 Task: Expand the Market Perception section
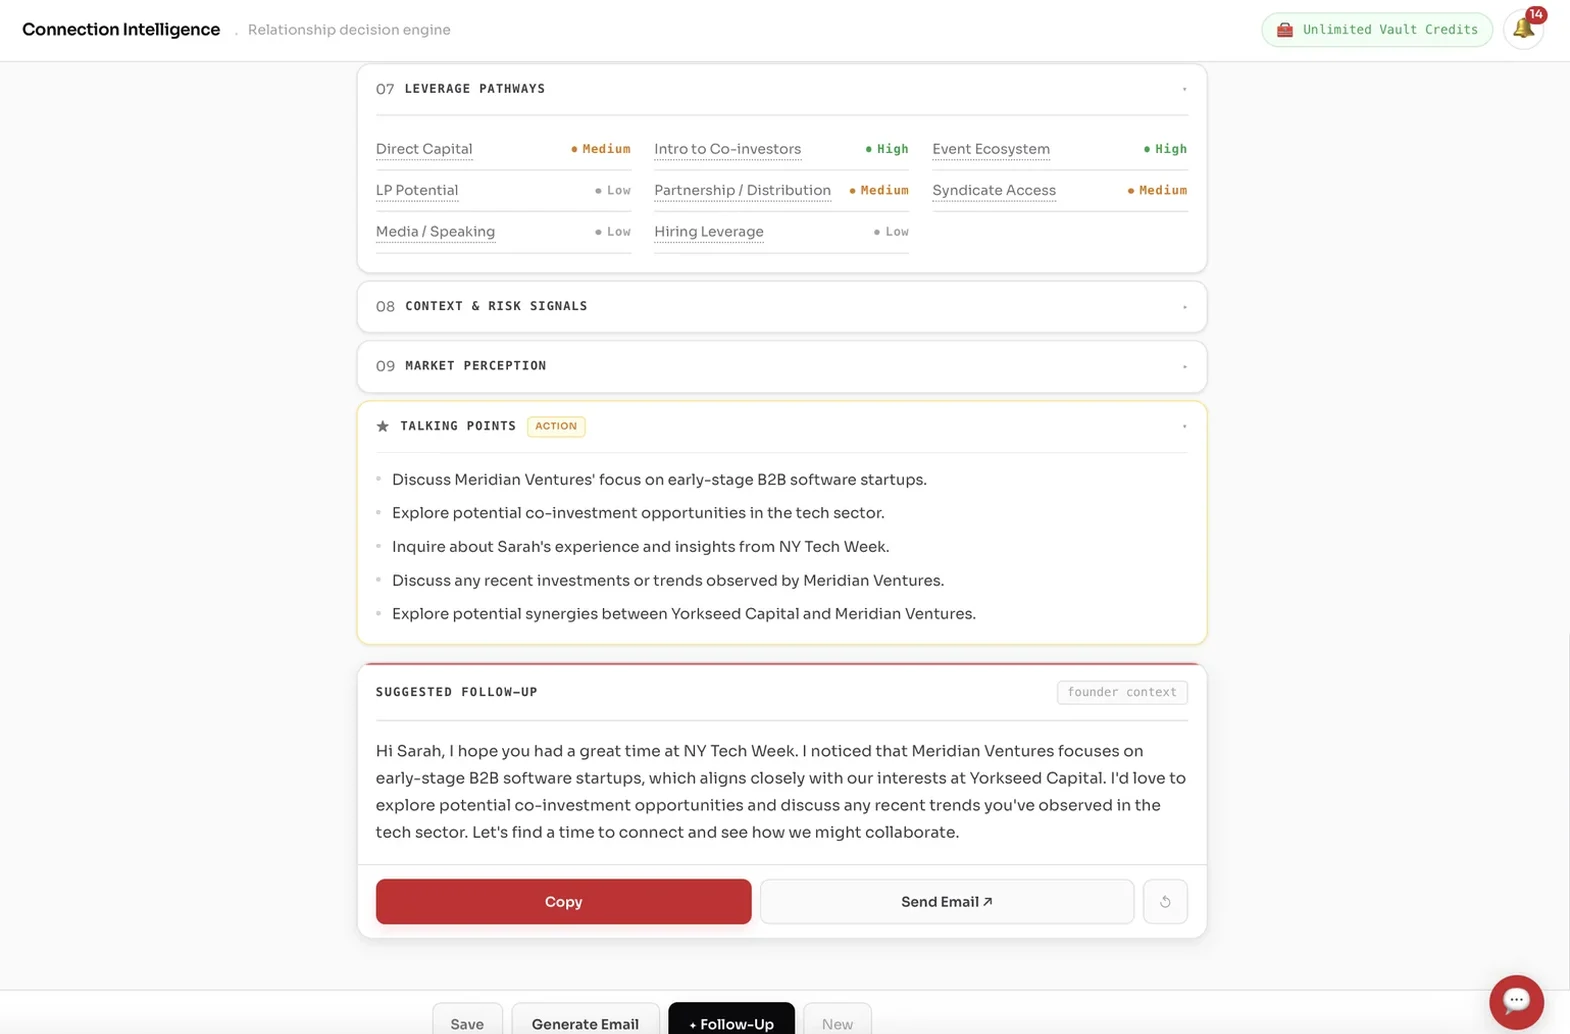[x=1184, y=366]
